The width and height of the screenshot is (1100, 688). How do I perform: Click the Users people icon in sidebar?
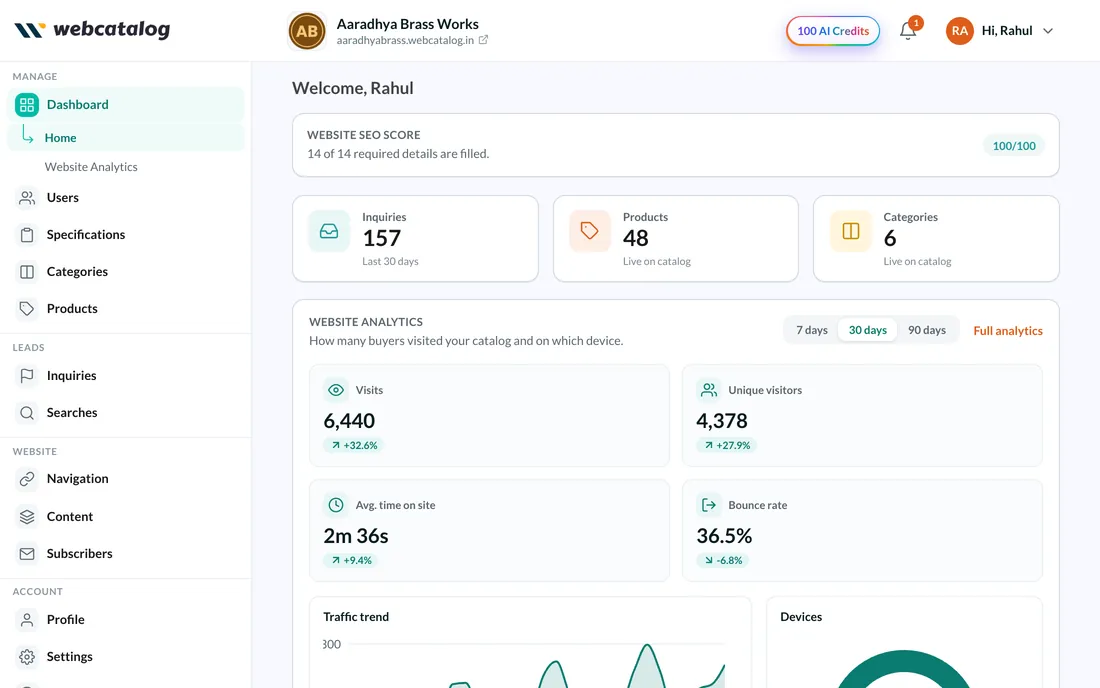(27, 198)
